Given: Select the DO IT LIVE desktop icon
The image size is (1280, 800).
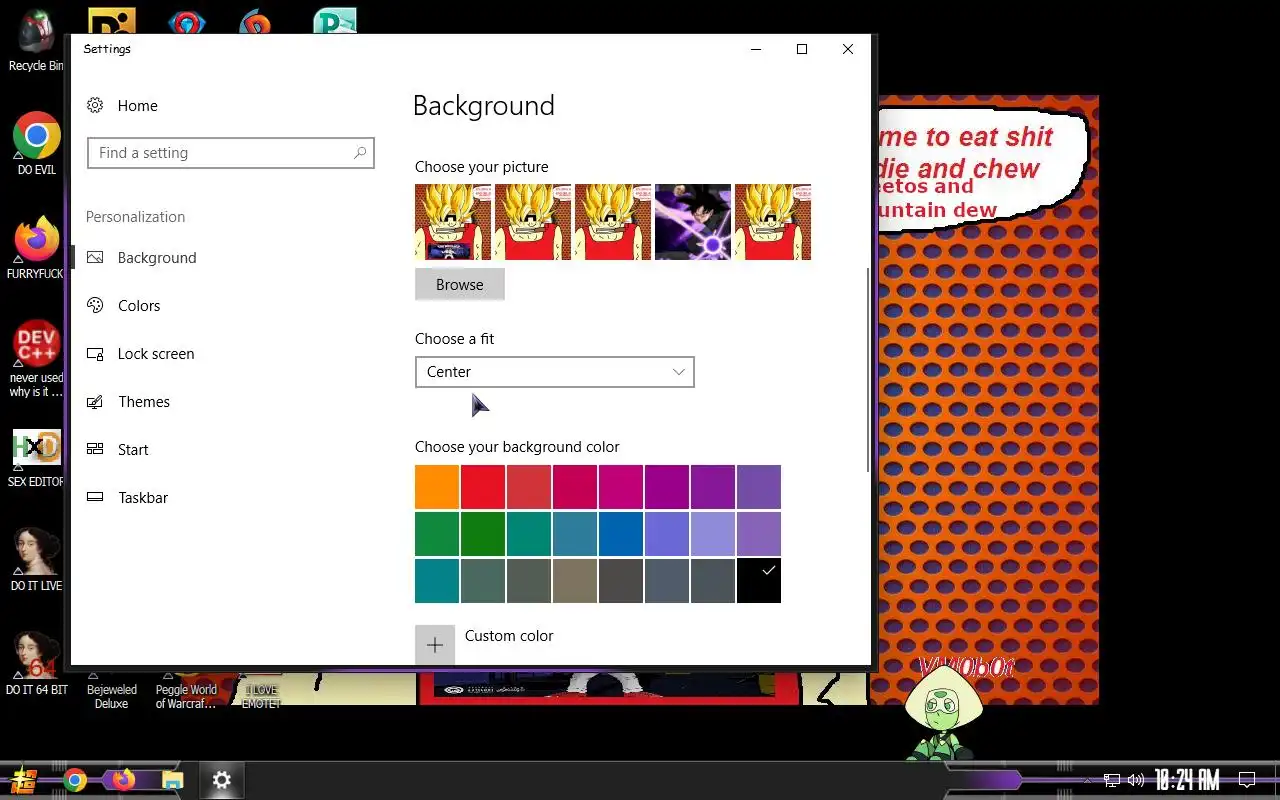Looking at the screenshot, I should (36, 559).
